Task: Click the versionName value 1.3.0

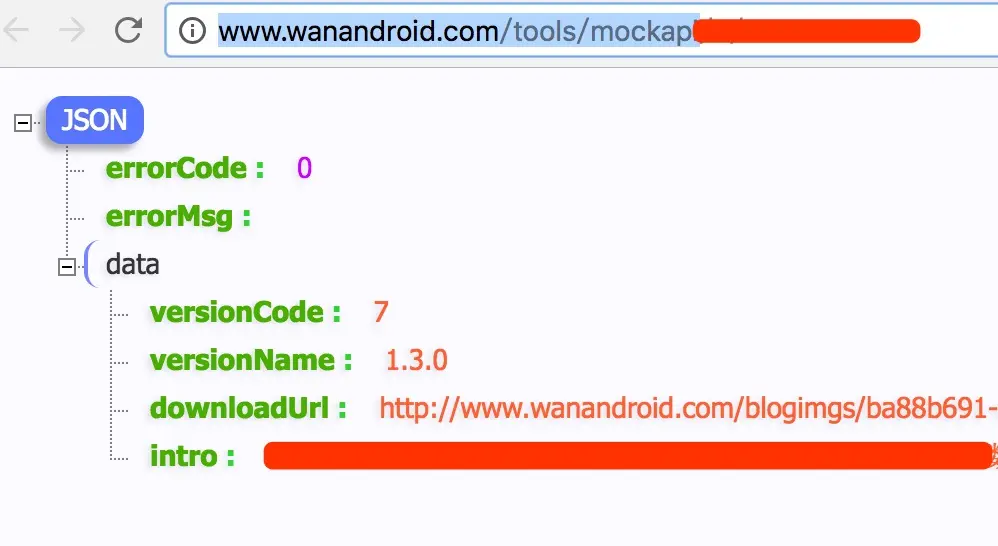Action: 417,361
